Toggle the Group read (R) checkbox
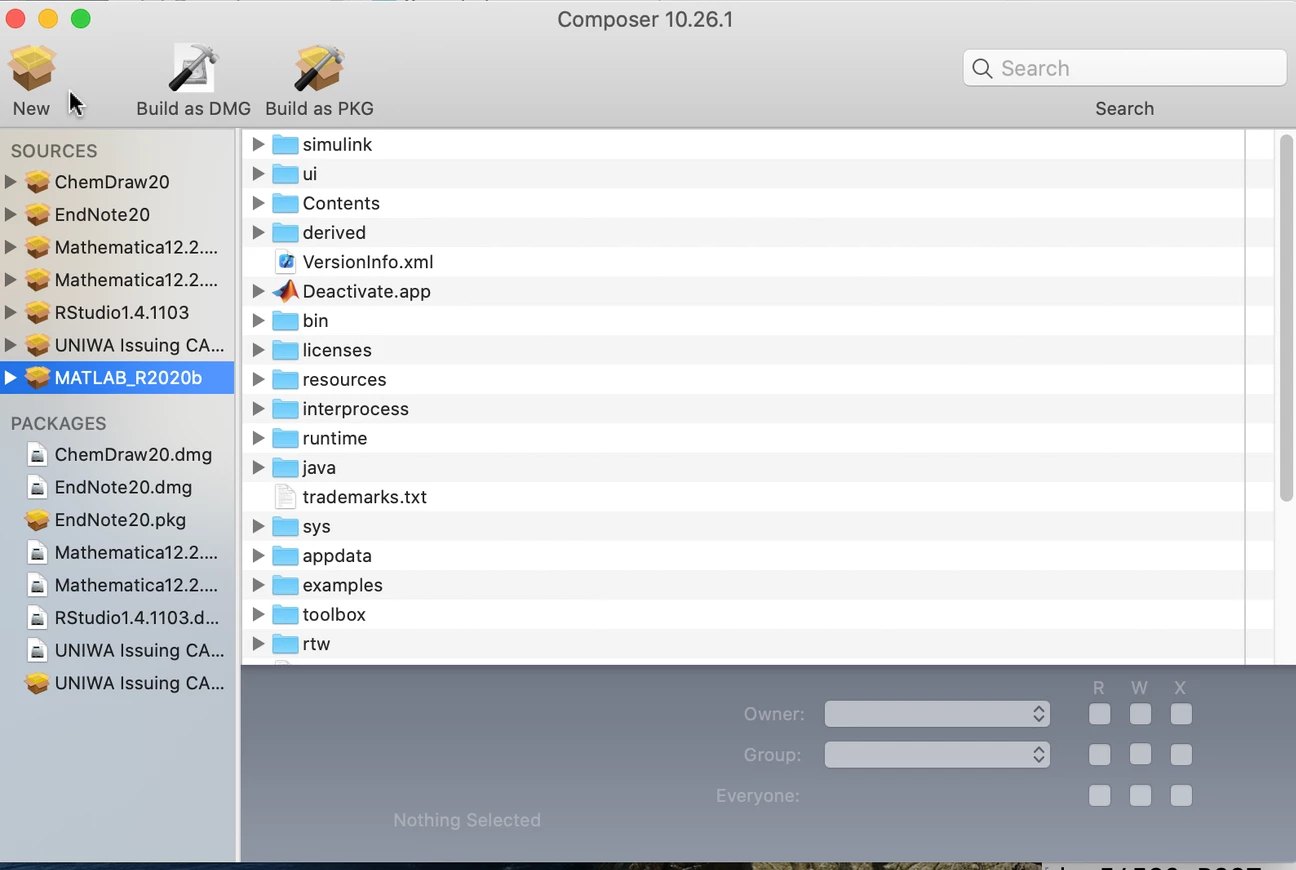 point(1099,755)
